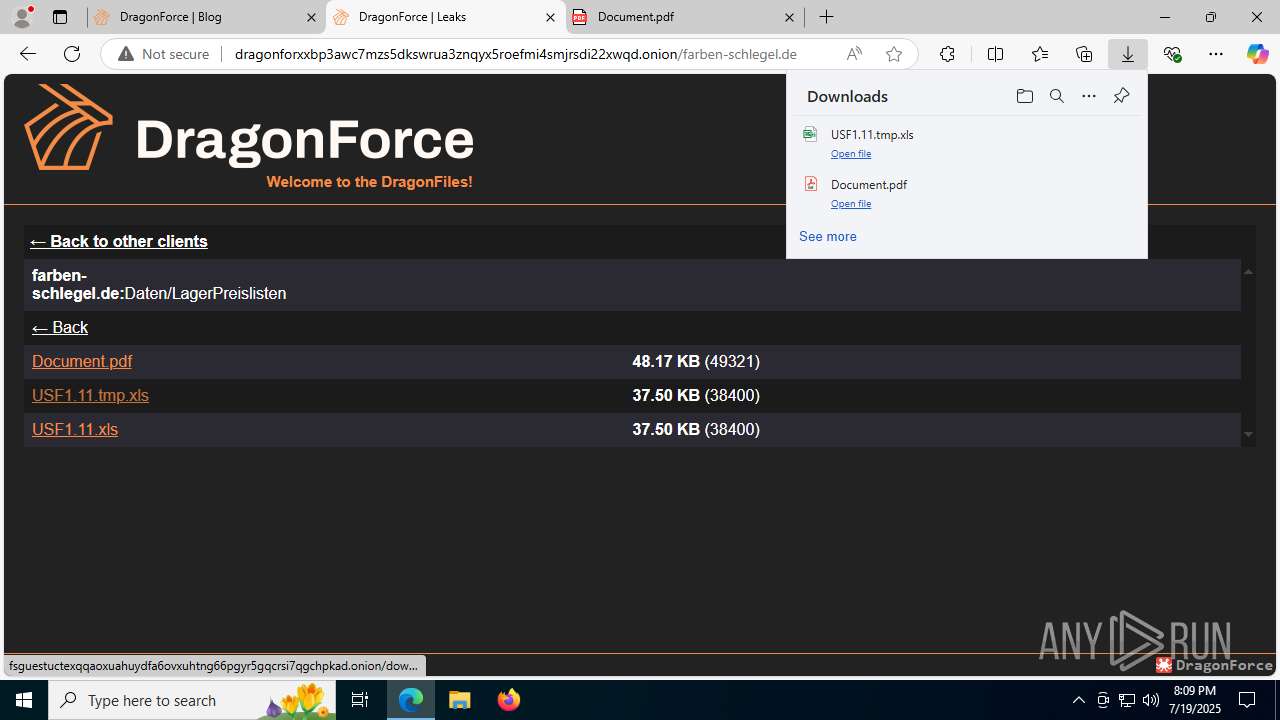
Task: Open the notification center icon
Action: click(1247, 700)
